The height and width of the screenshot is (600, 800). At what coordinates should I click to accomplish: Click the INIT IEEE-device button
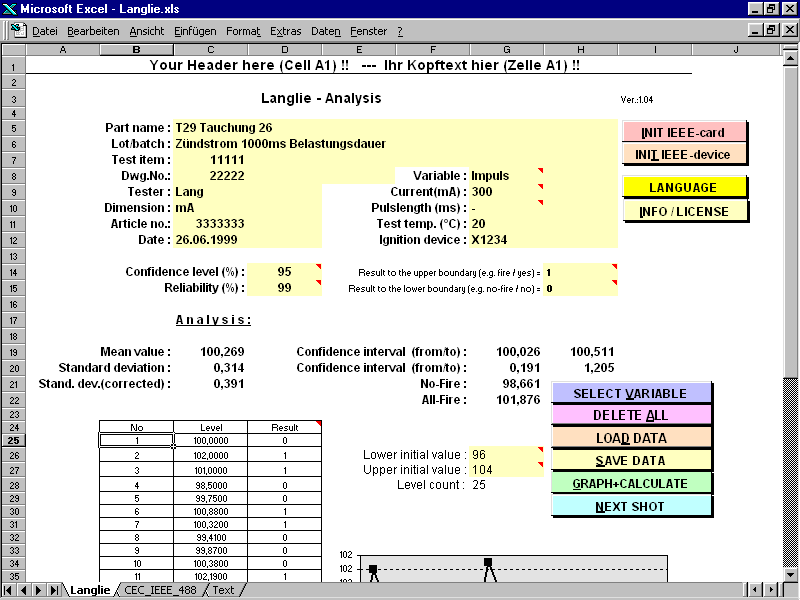coord(684,154)
